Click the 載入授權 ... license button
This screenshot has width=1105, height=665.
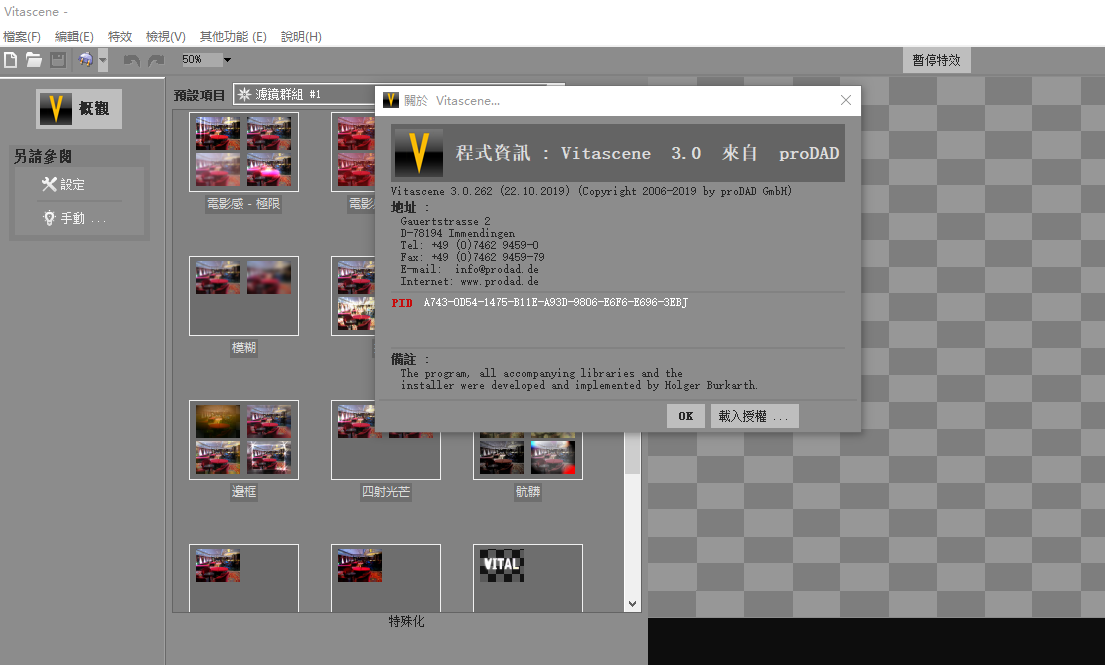point(754,416)
